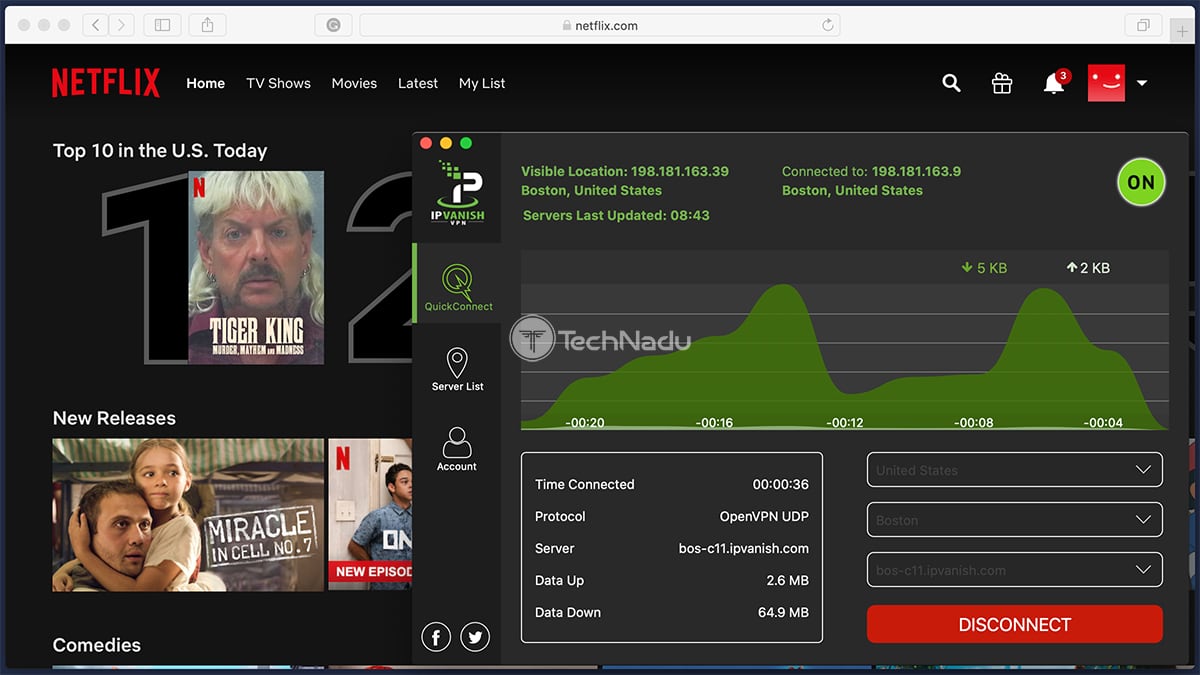Click the 5 KB download rate
The image size is (1200, 675).
[984, 268]
